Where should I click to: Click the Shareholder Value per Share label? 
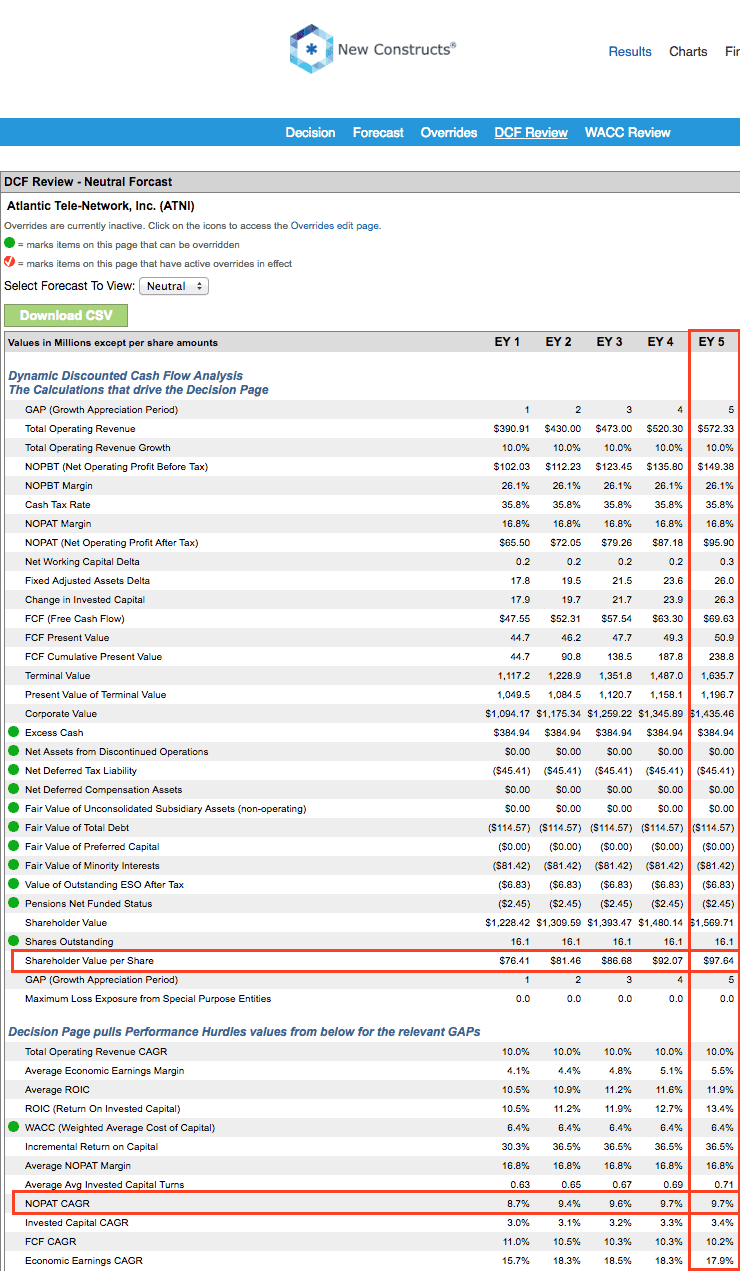[89, 960]
